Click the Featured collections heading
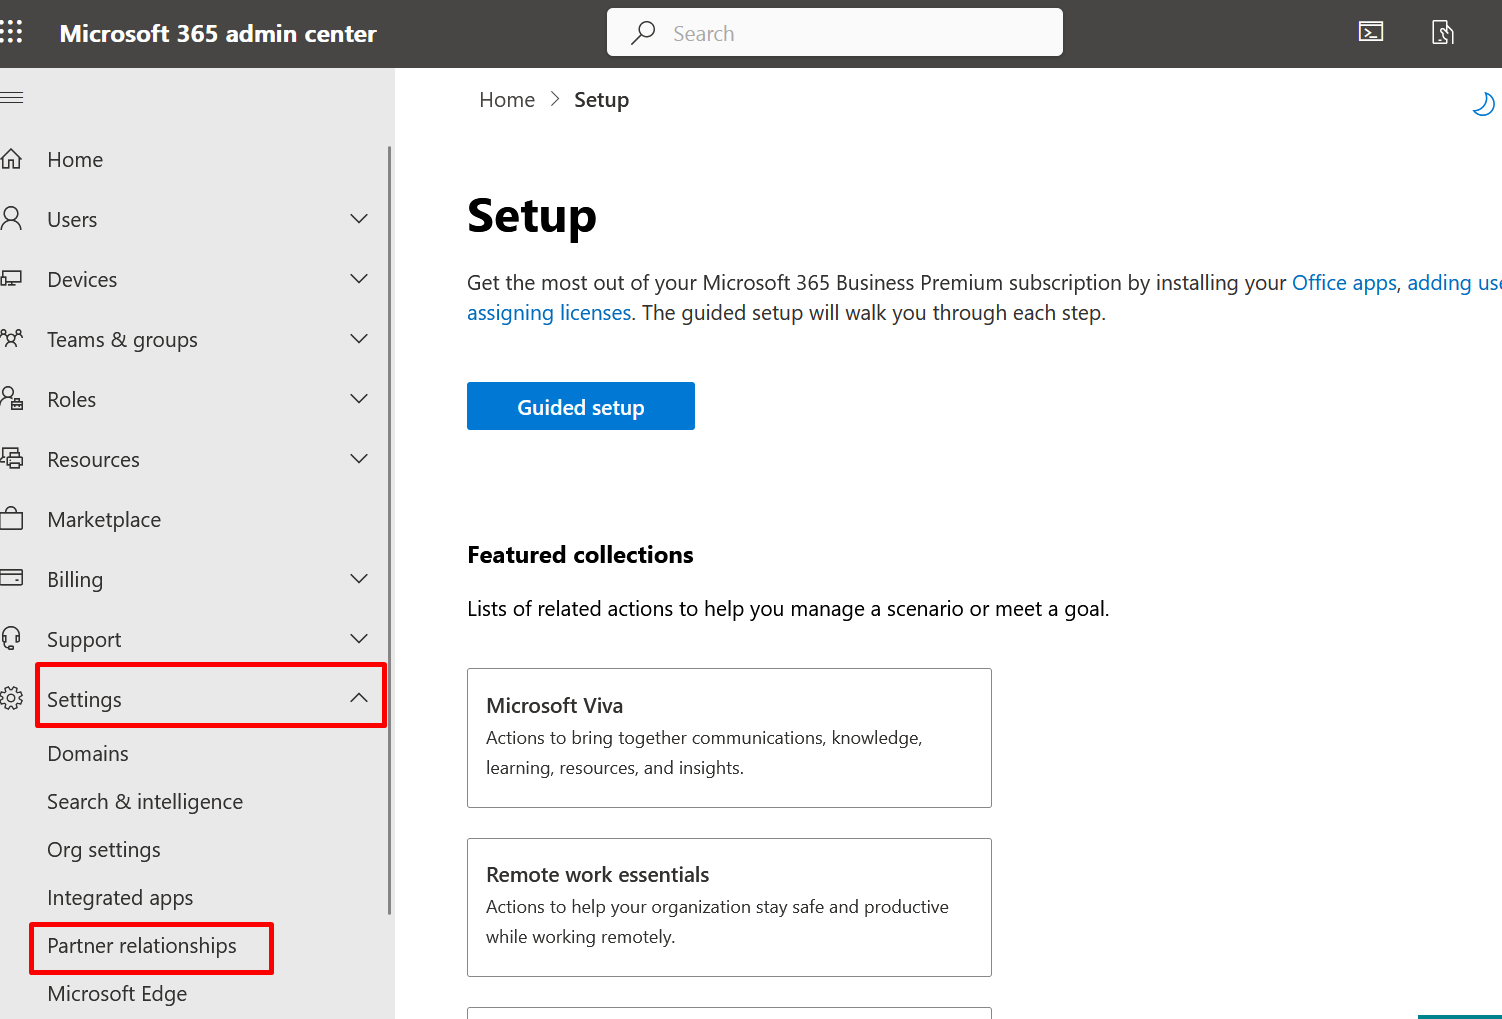The width and height of the screenshot is (1502, 1019). pyautogui.click(x=580, y=554)
